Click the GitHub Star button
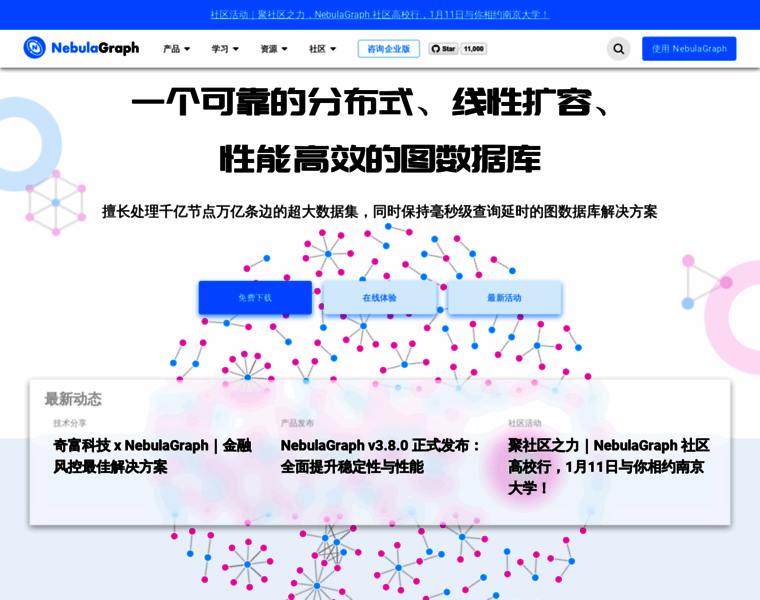Image resolution: width=760 pixels, height=600 pixels. click(443, 48)
